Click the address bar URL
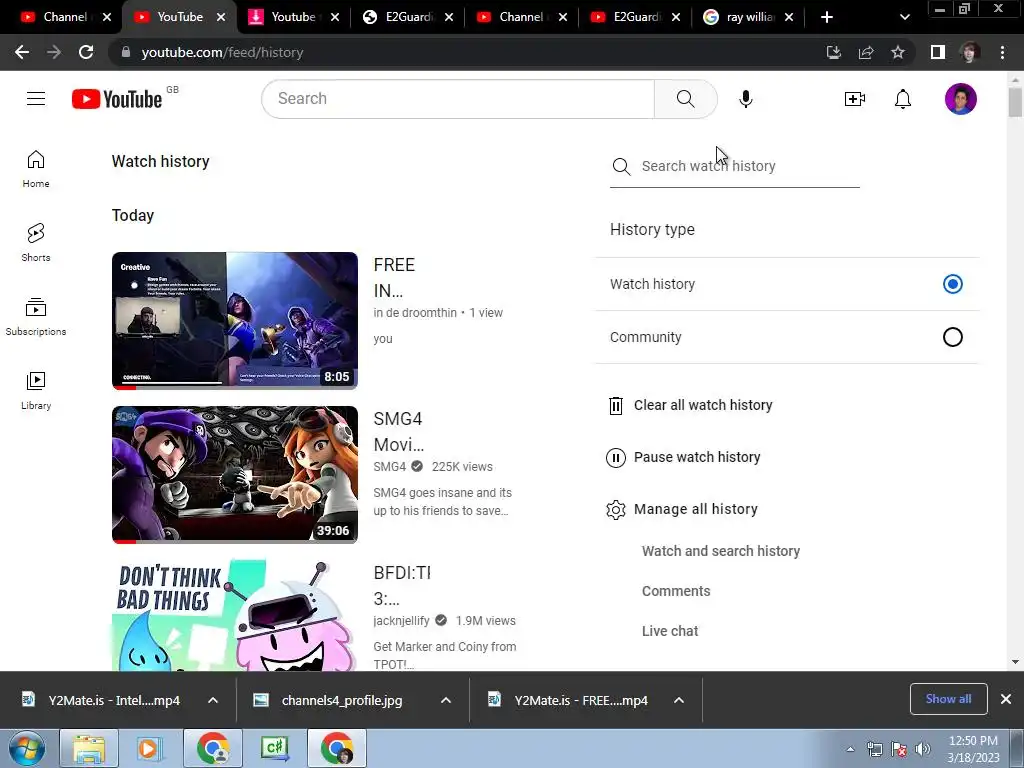The image size is (1024, 768). click(x=222, y=52)
